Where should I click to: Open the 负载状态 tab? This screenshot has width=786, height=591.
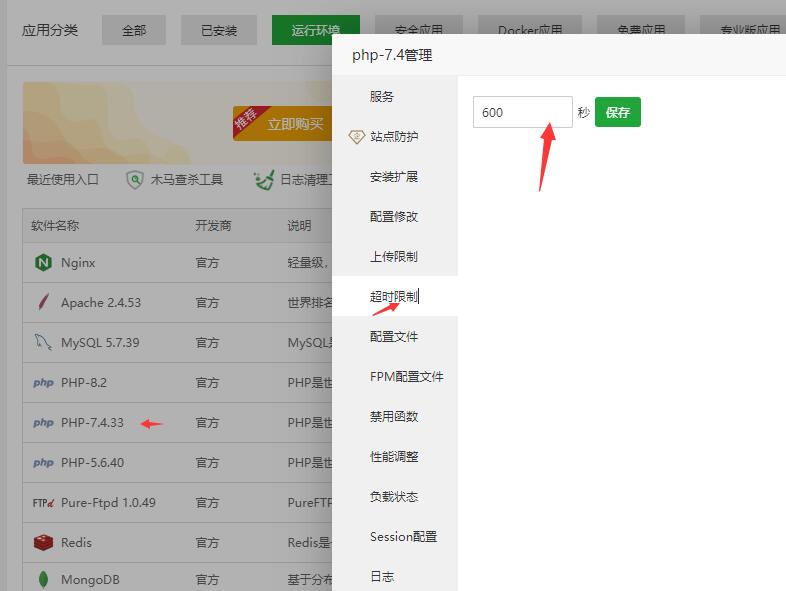pos(395,497)
